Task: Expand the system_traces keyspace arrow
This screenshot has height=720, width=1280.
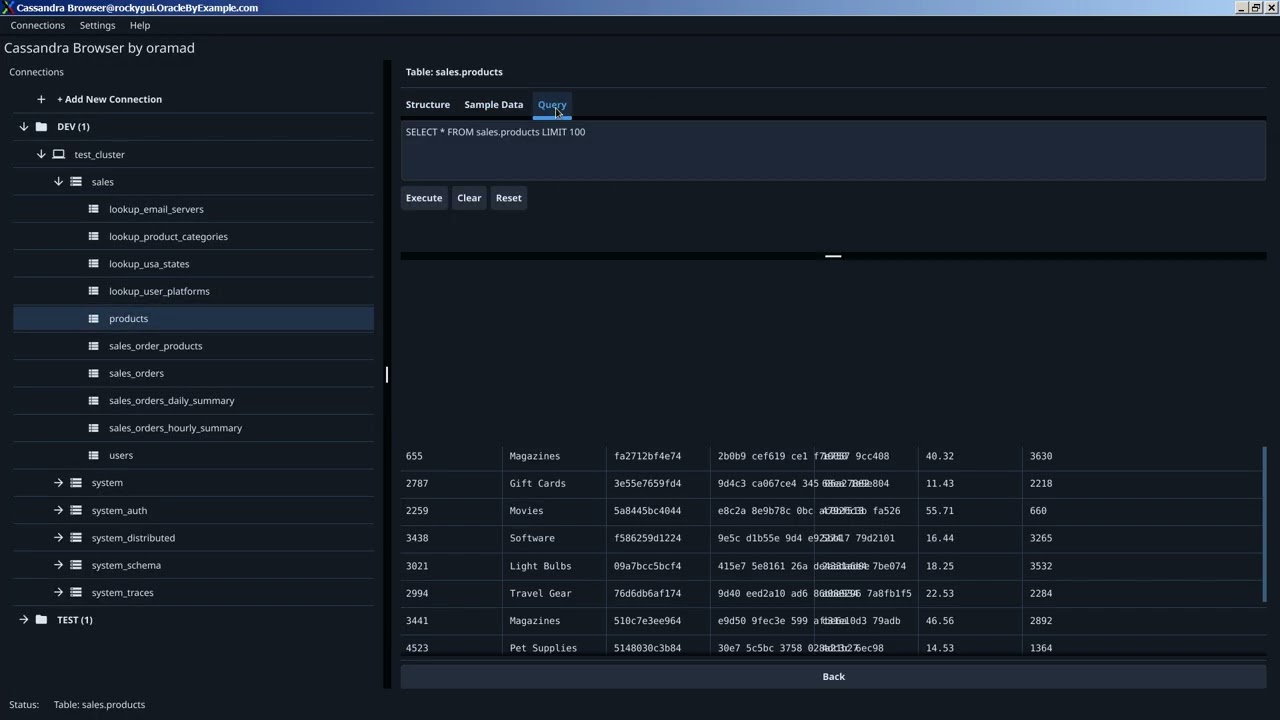Action: [x=58, y=592]
